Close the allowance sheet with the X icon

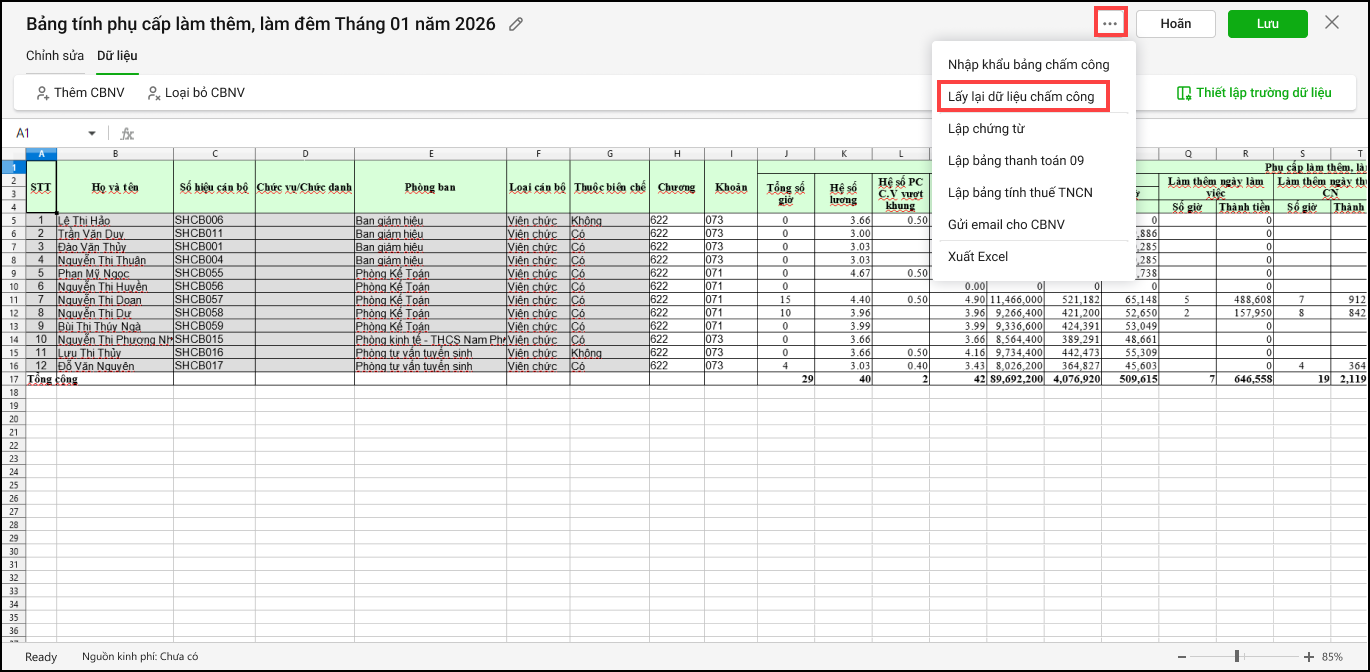1331,23
